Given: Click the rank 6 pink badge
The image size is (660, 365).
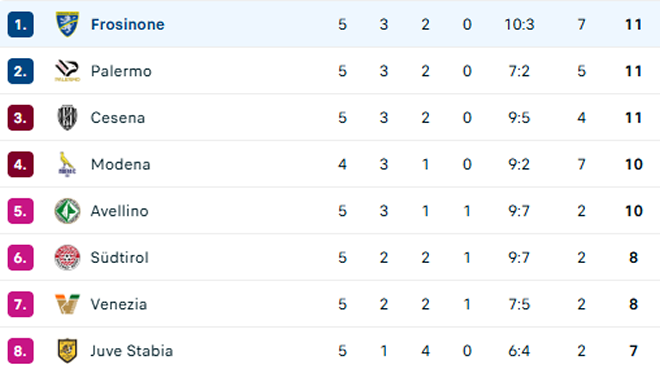Looking at the screenshot, I should (x=20, y=258).
